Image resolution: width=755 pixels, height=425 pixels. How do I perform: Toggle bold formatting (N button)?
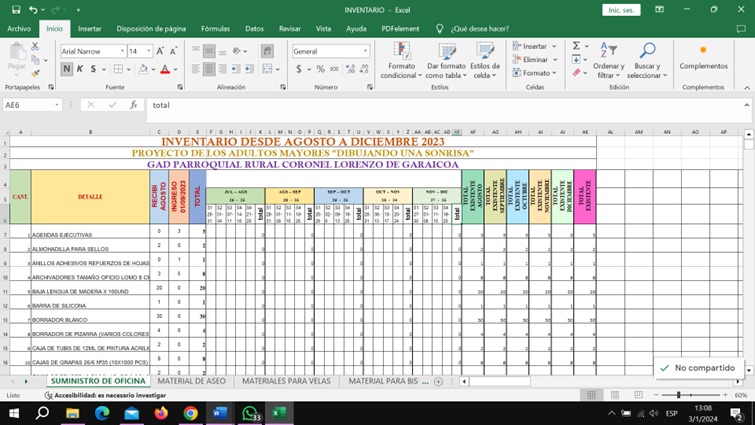click(x=67, y=69)
